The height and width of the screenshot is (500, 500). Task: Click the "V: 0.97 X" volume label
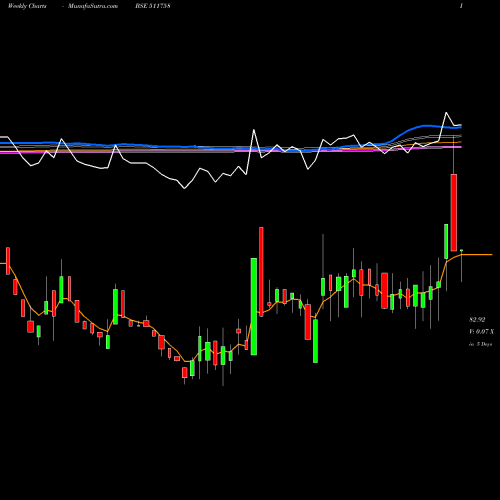(x=481, y=332)
